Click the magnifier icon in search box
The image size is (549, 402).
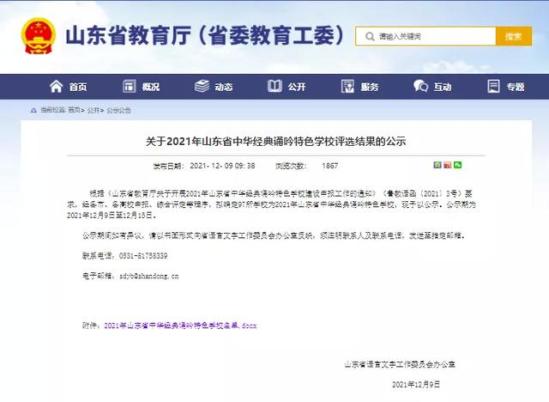(370, 36)
